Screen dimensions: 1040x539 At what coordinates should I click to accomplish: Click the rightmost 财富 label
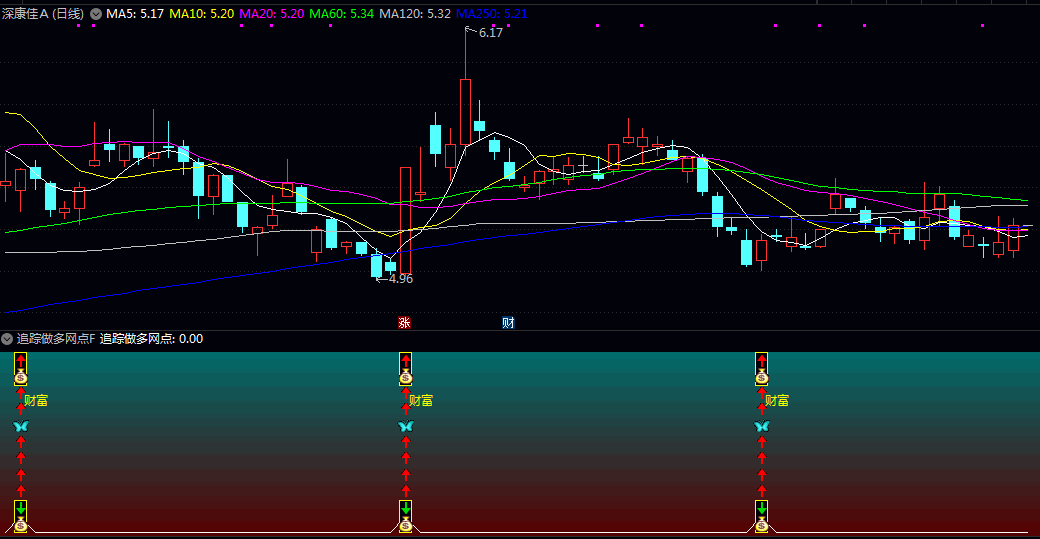coord(777,400)
